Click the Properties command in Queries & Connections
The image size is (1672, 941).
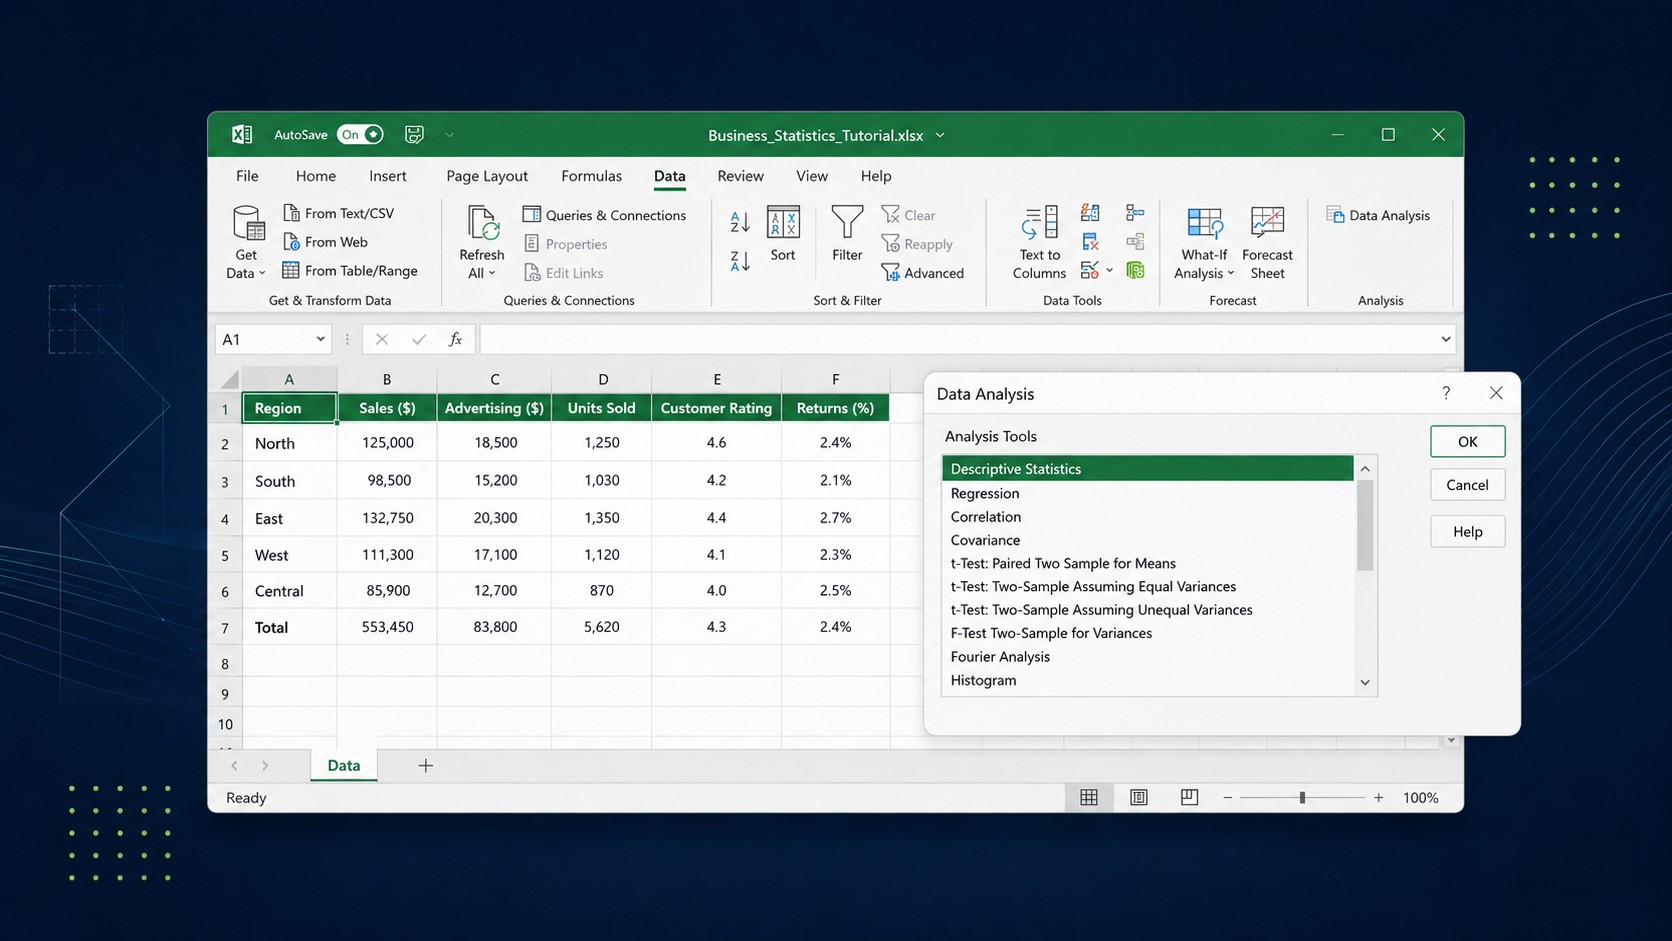click(x=566, y=244)
